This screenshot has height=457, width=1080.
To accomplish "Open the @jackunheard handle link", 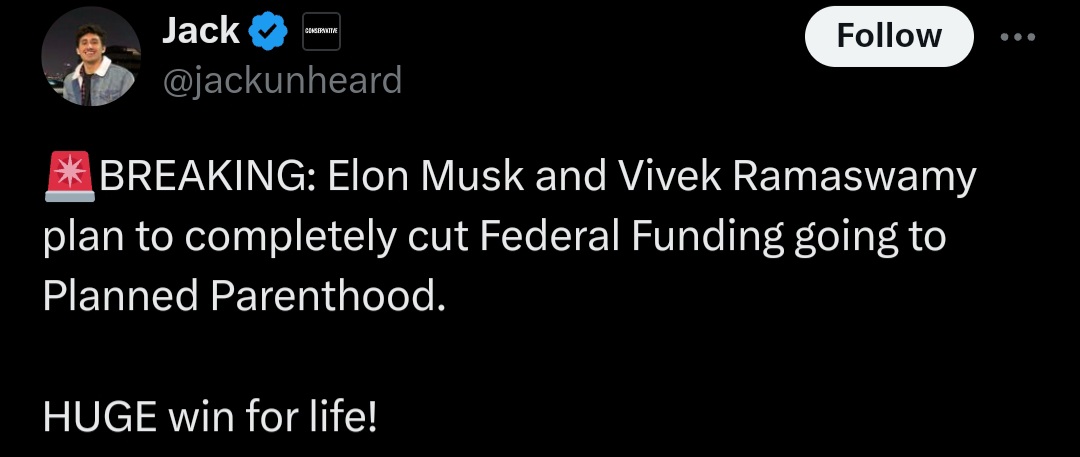I will click(281, 79).
